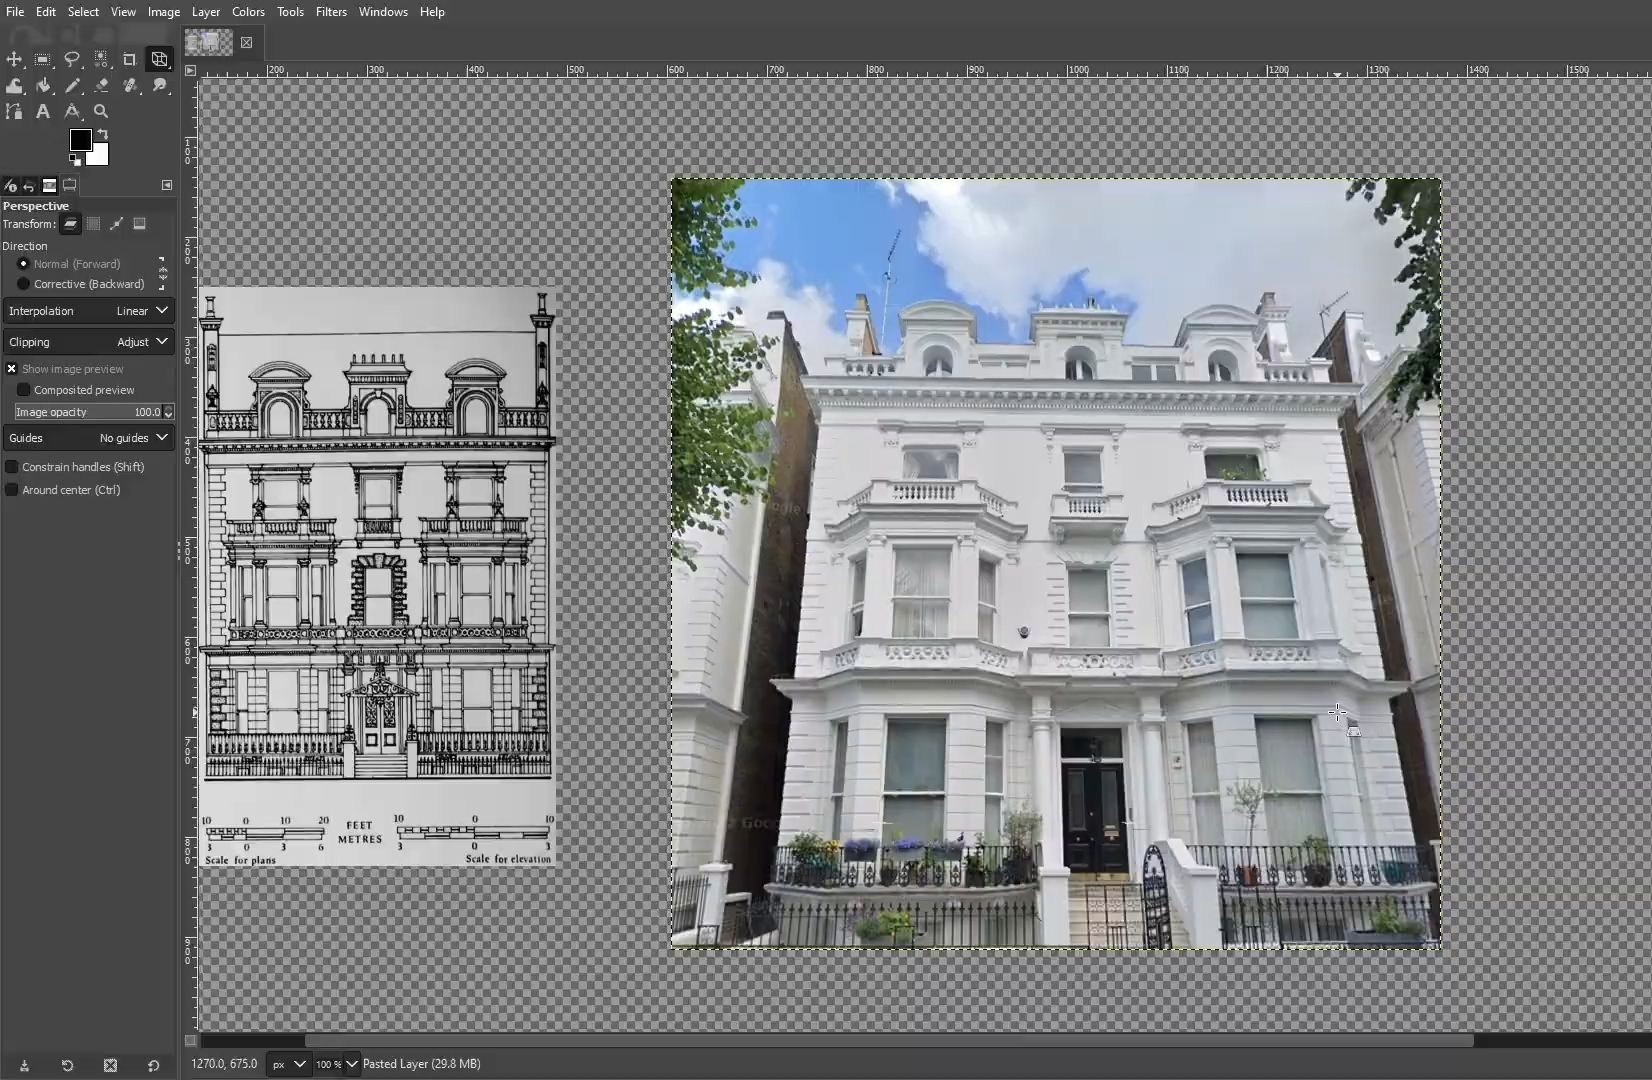Click the open image thumbnail tab
1652x1080 pixels.
pos(208,42)
